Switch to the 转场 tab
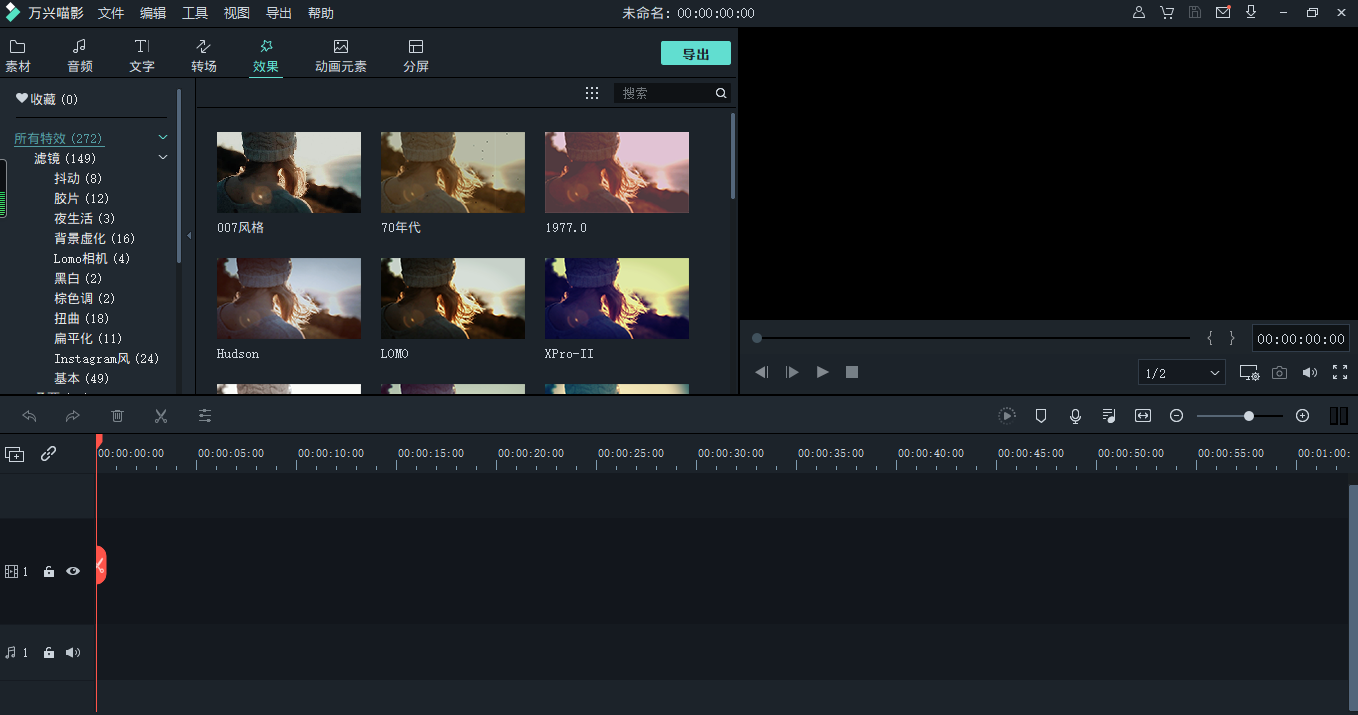Image resolution: width=1358 pixels, height=715 pixels. (x=204, y=56)
